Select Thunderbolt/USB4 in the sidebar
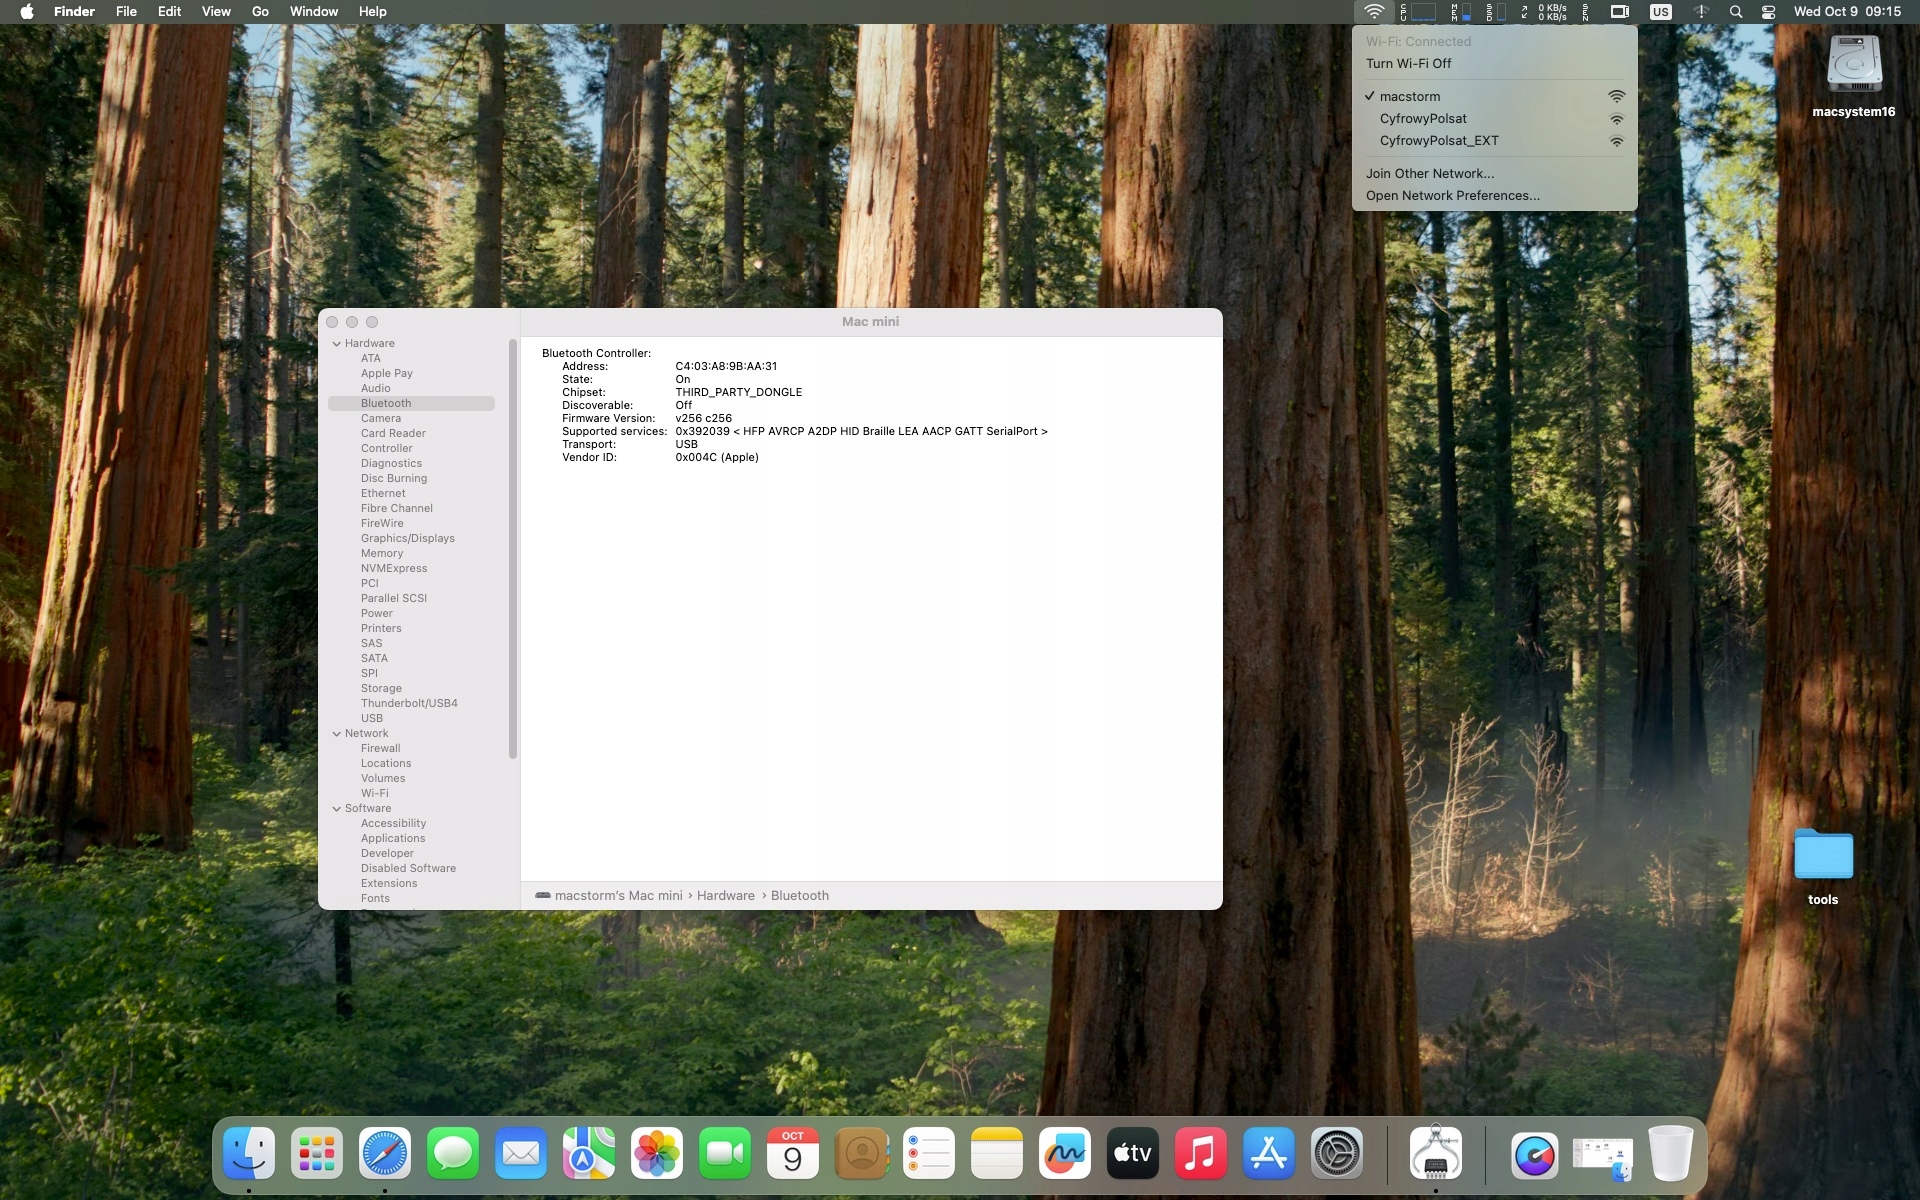Image resolution: width=1920 pixels, height=1200 pixels. click(409, 704)
